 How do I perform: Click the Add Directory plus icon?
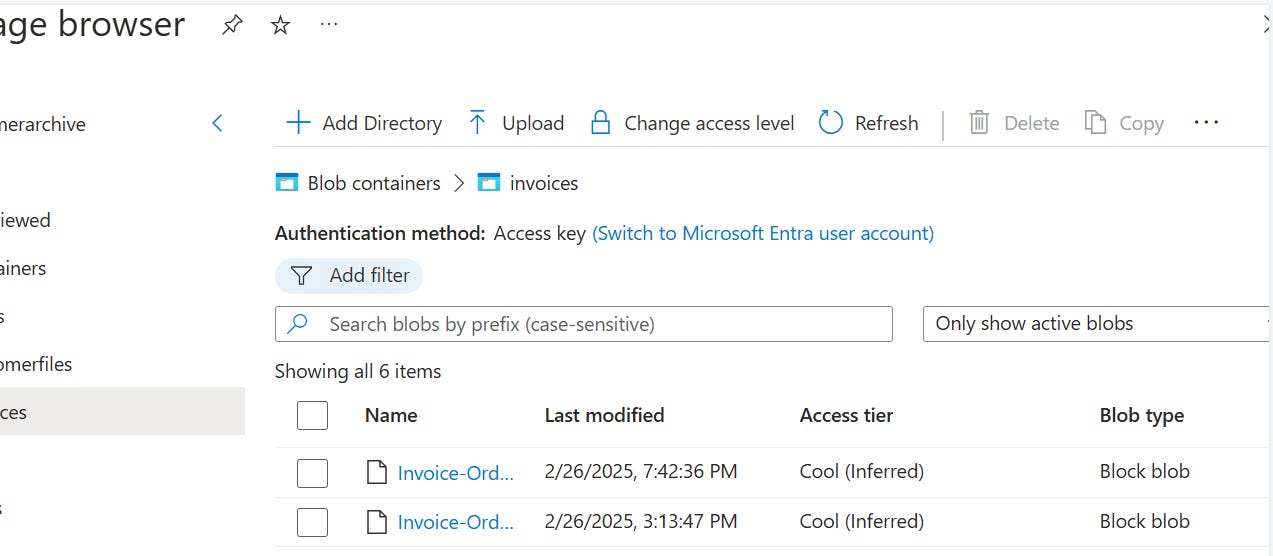coord(298,123)
